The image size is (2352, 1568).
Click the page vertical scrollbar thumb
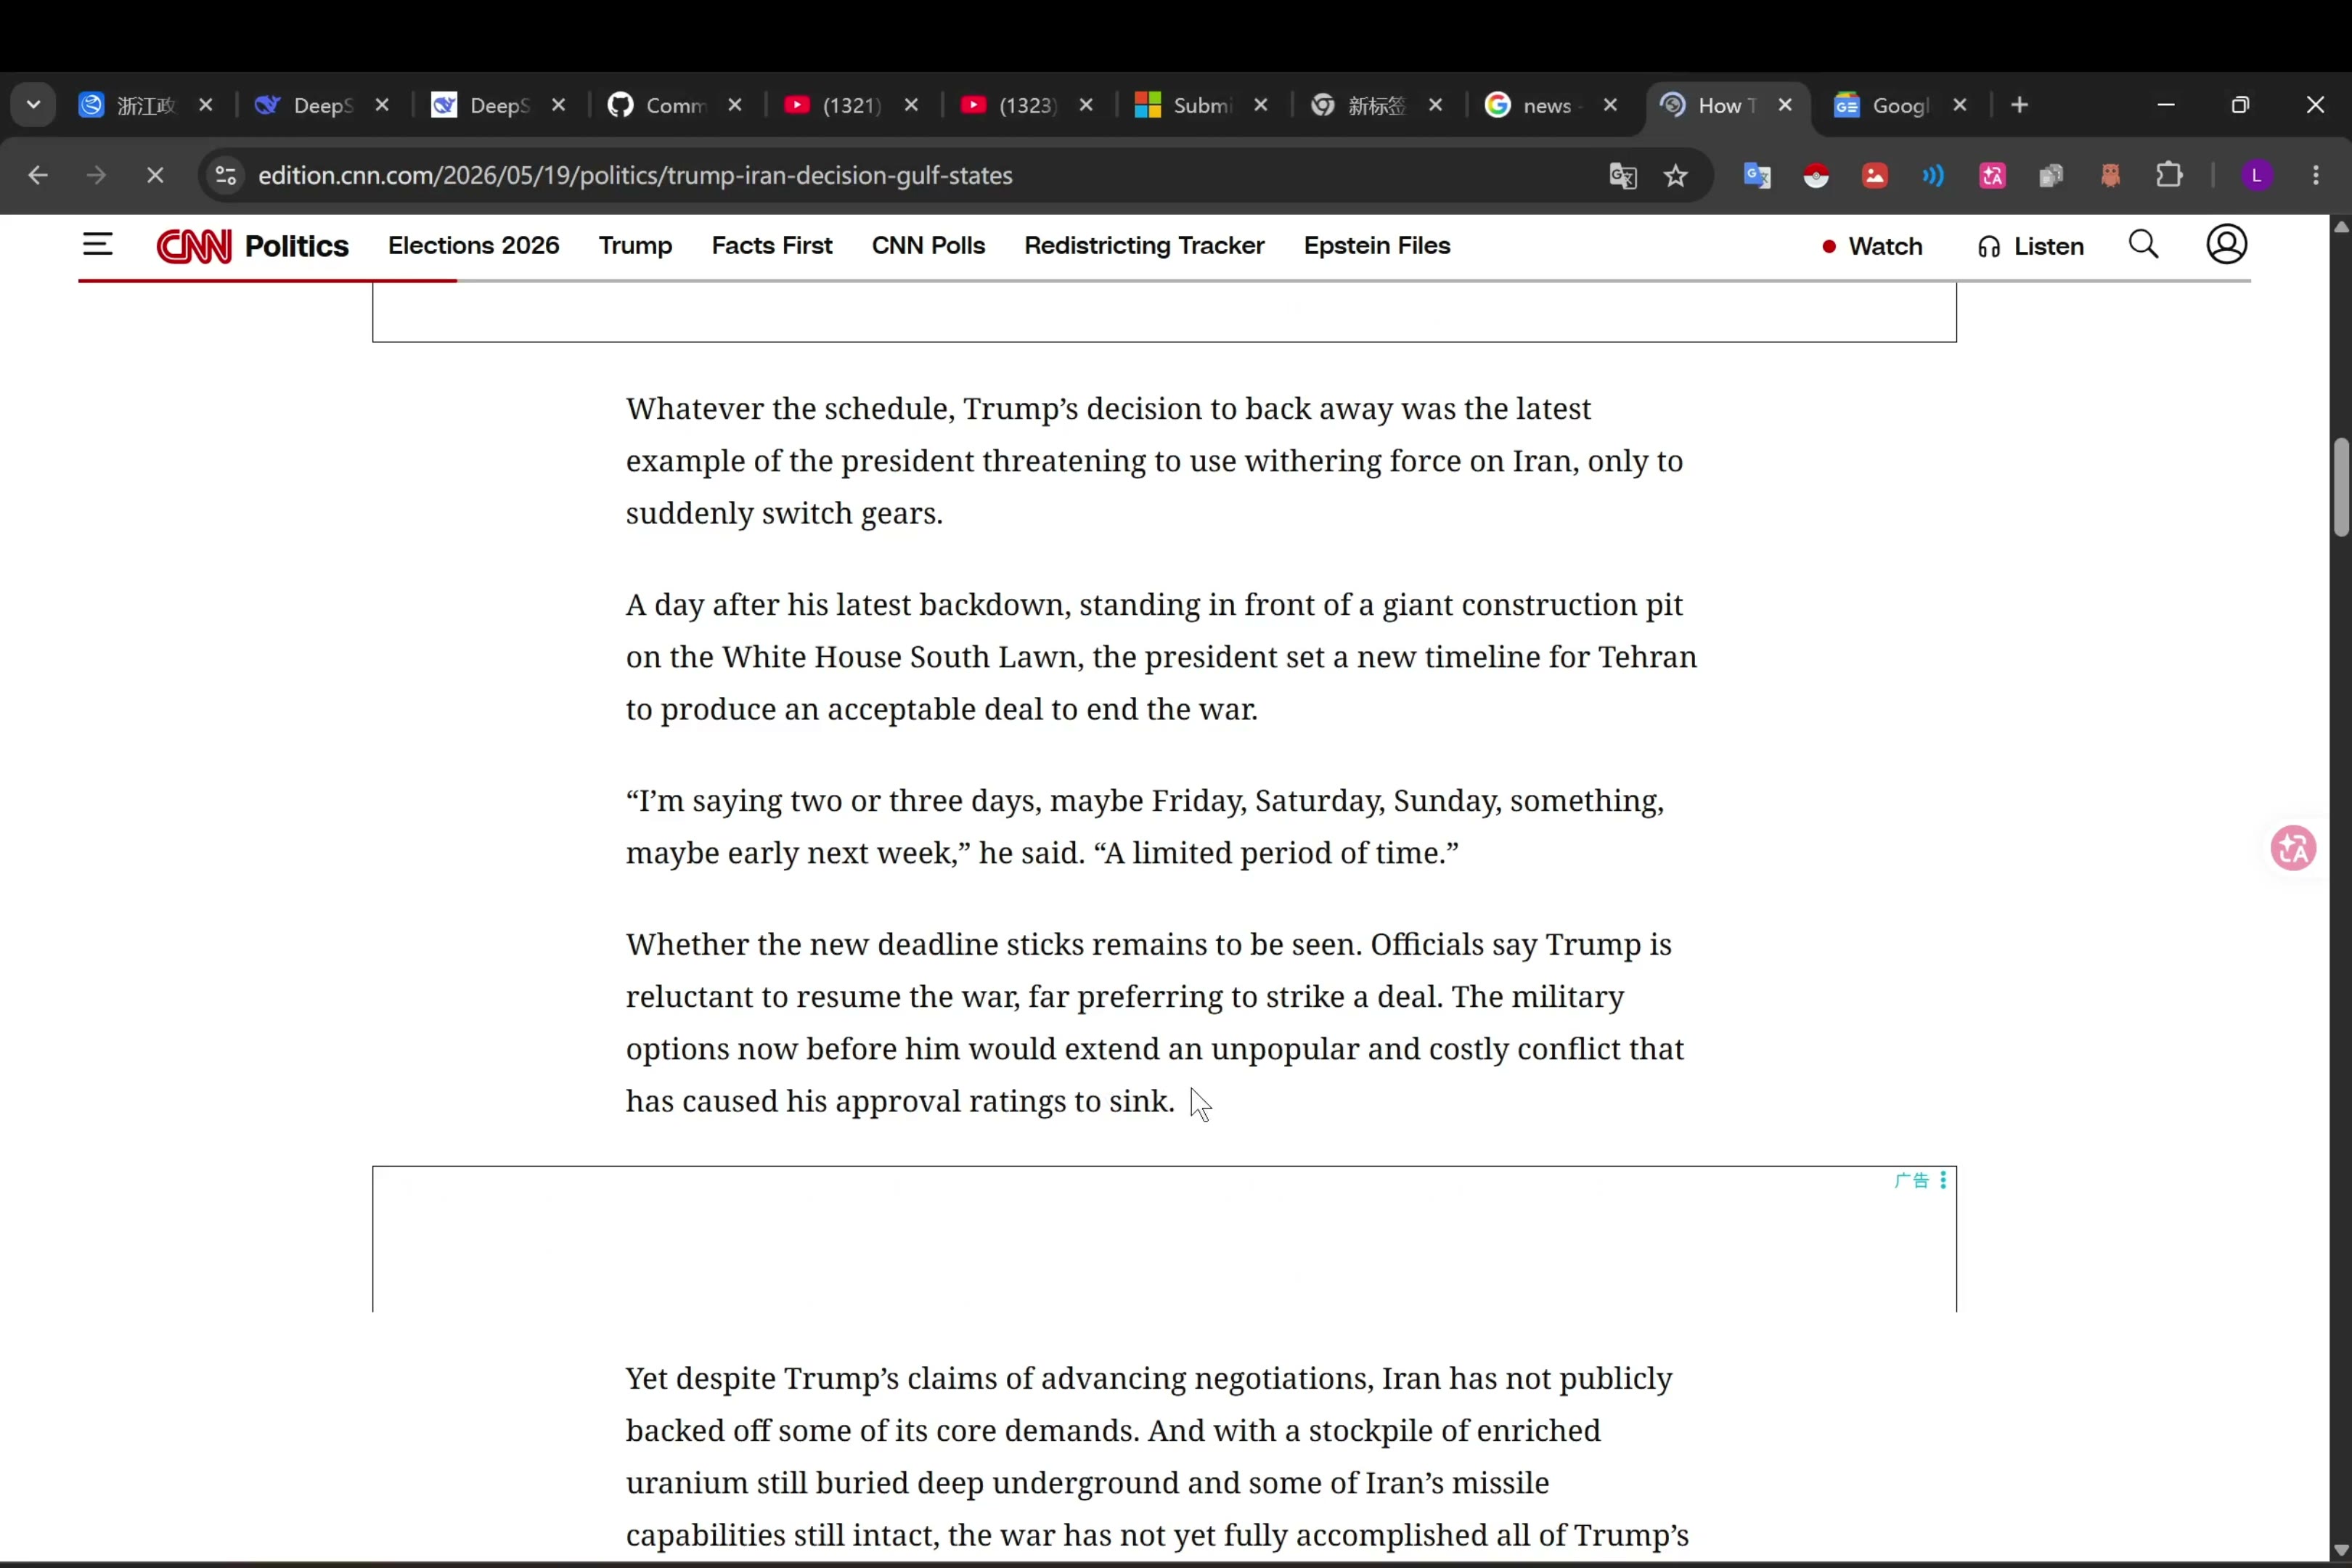click(2341, 487)
